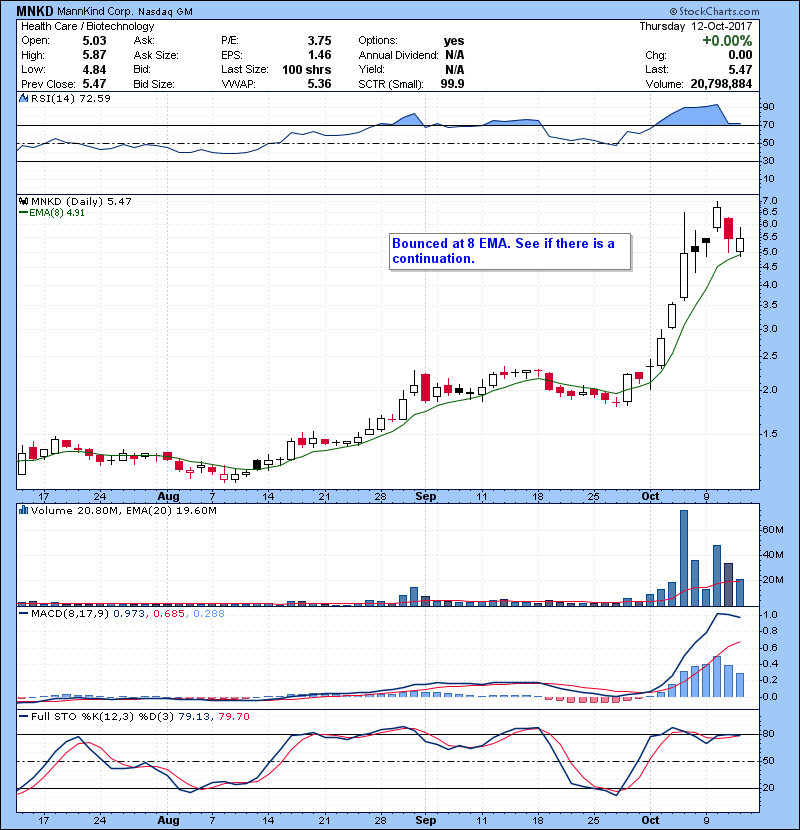The image size is (800, 830).
Task: Click the Last Size value 100 shrs
Action: tap(307, 69)
